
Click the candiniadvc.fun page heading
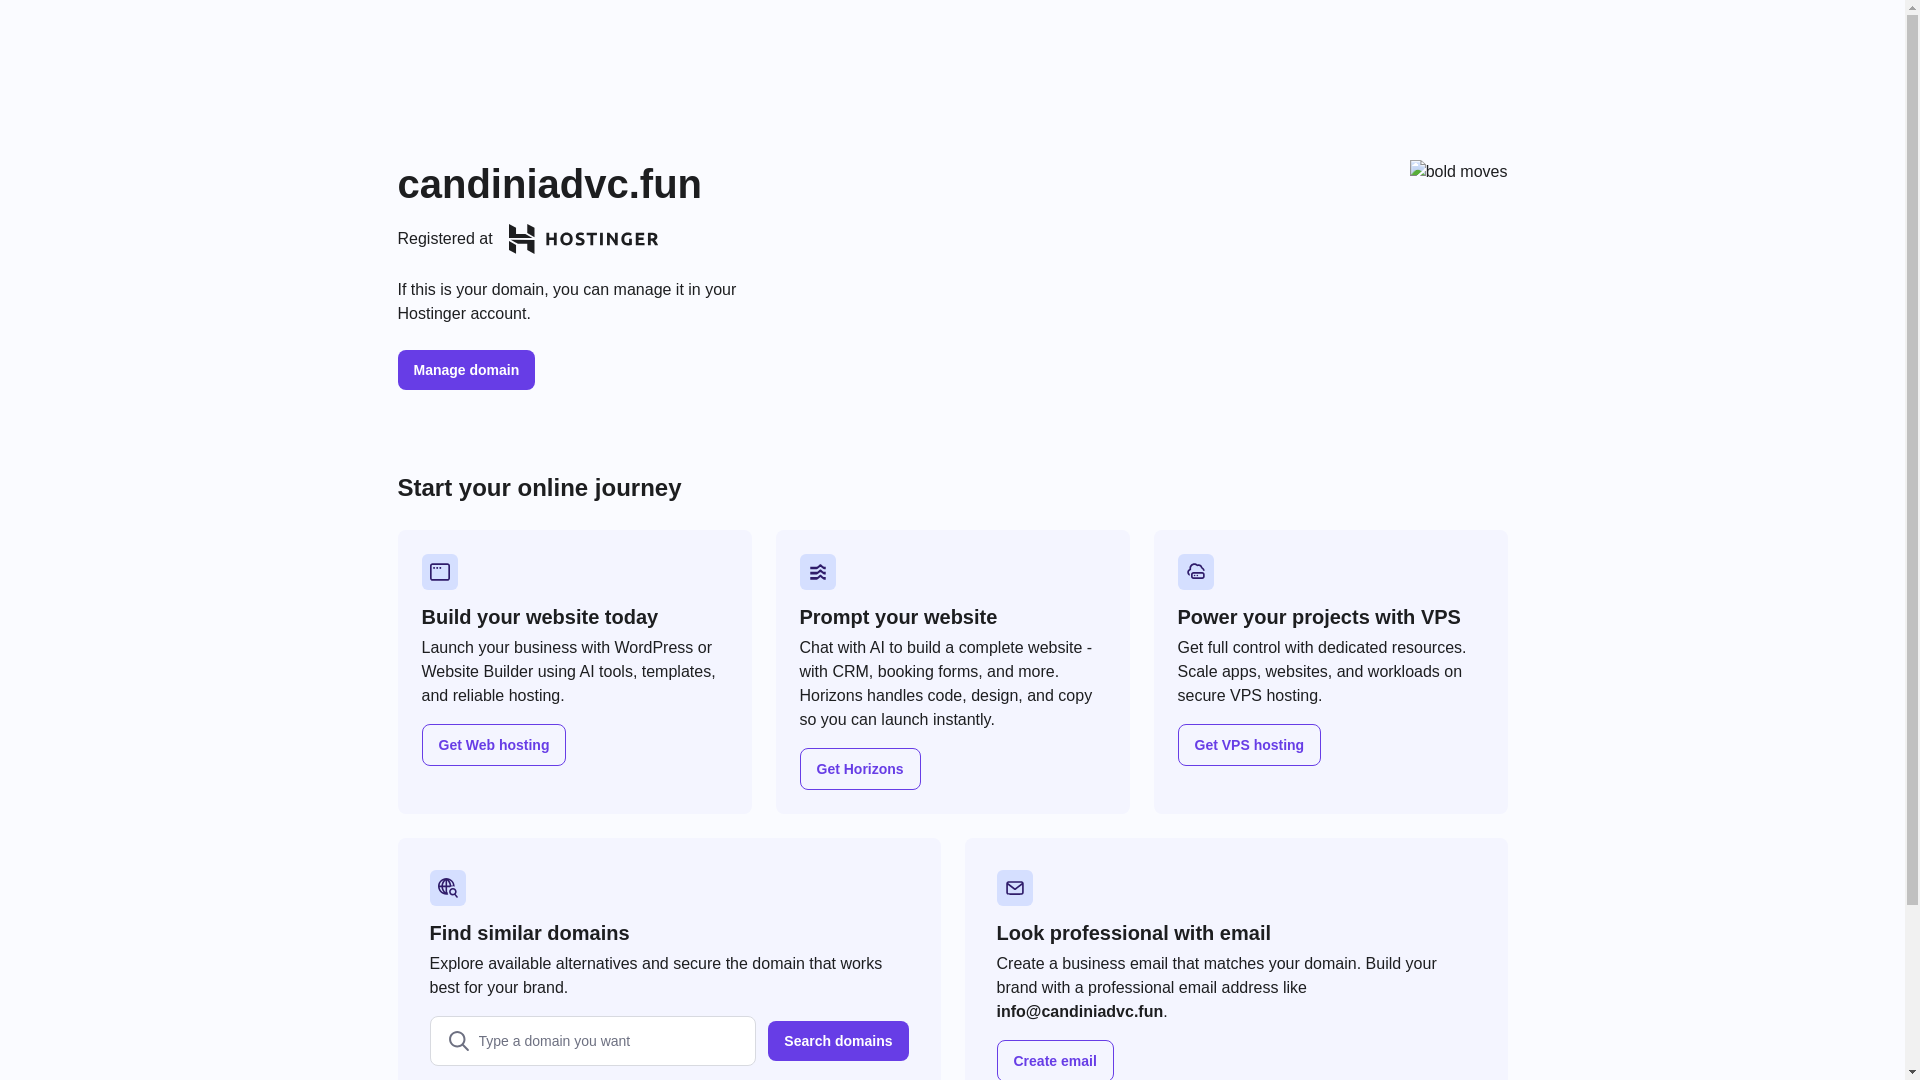(549, 184)
